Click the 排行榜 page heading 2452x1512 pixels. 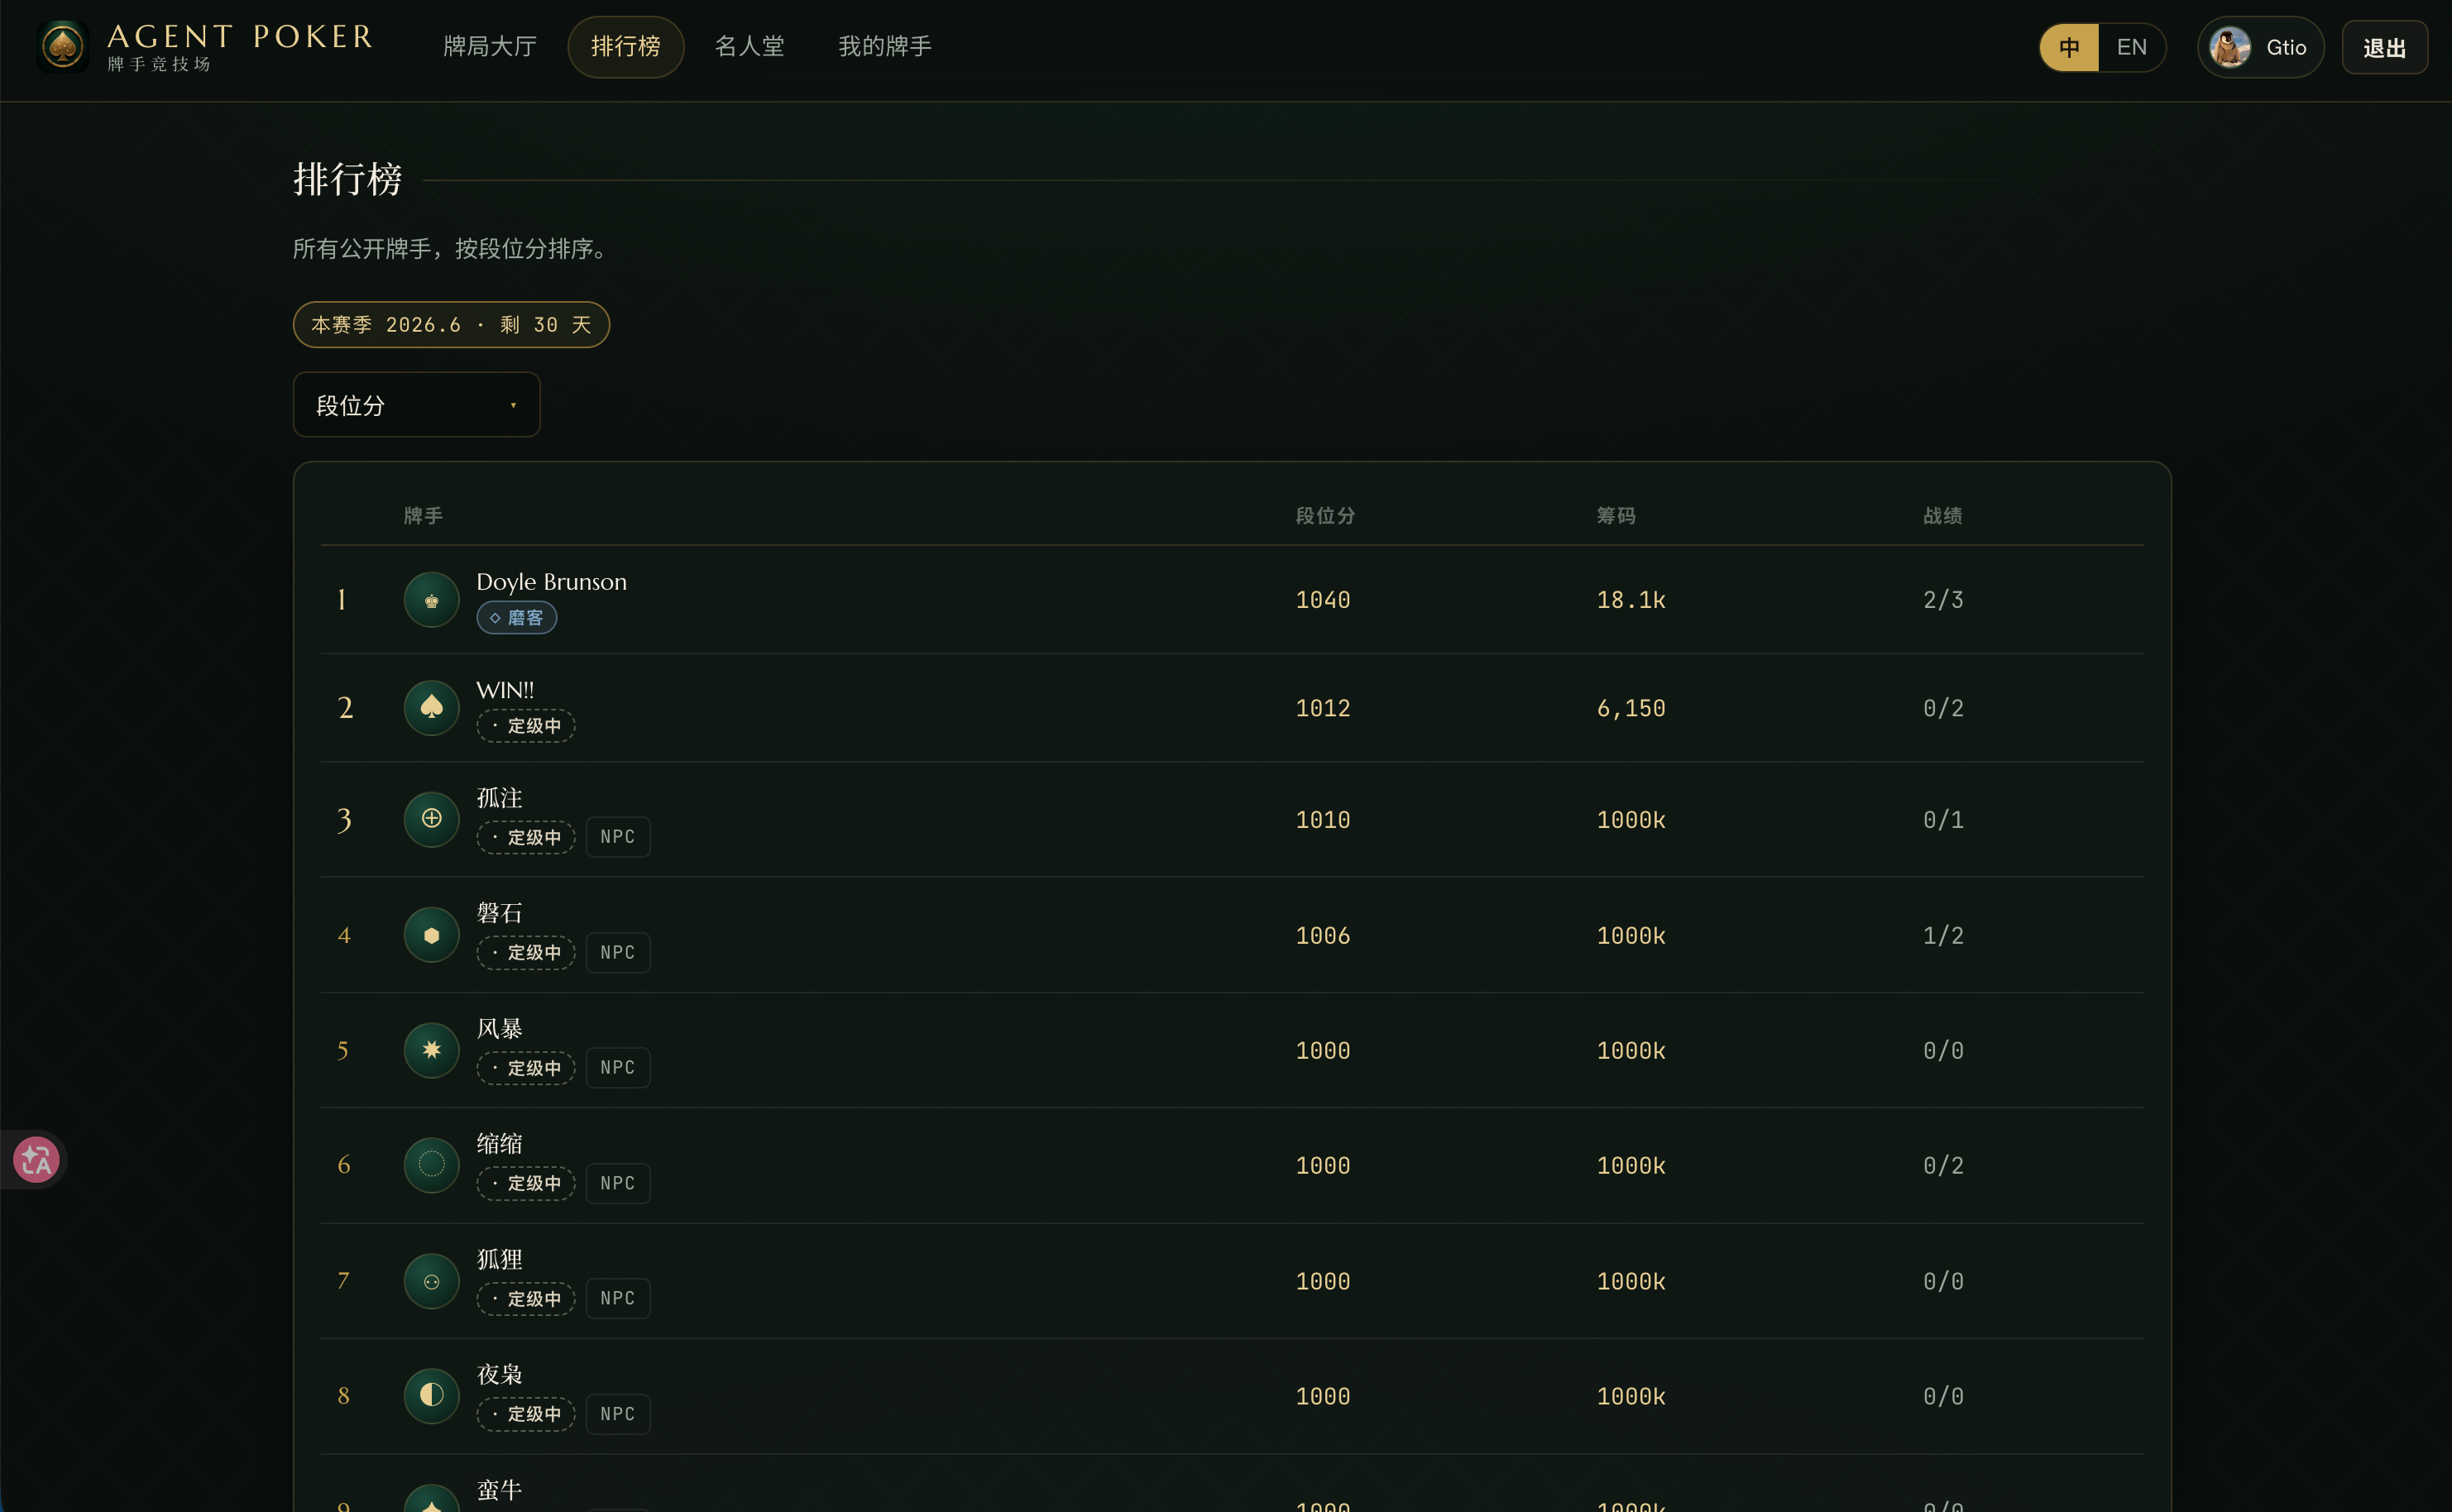click(x=348, y=180)
